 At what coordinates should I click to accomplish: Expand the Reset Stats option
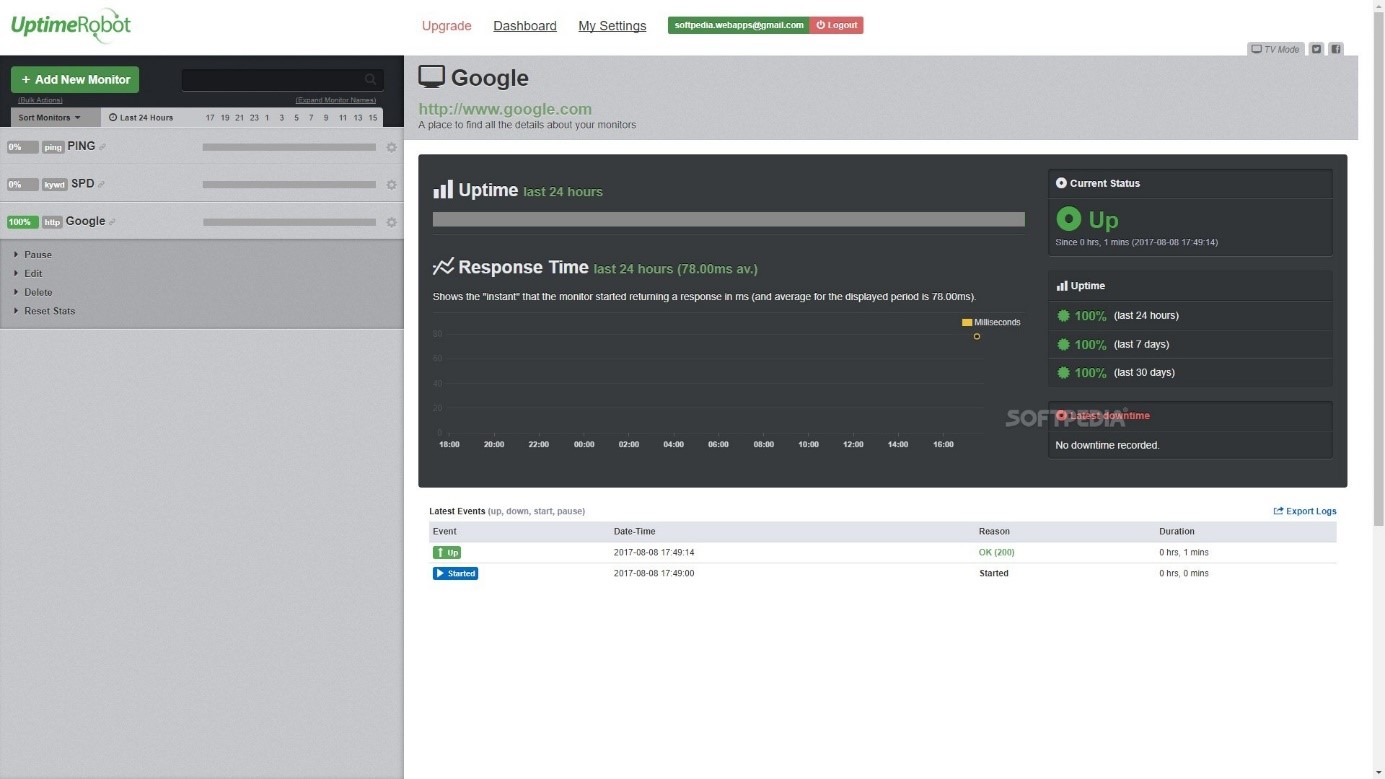pos(49,311)
